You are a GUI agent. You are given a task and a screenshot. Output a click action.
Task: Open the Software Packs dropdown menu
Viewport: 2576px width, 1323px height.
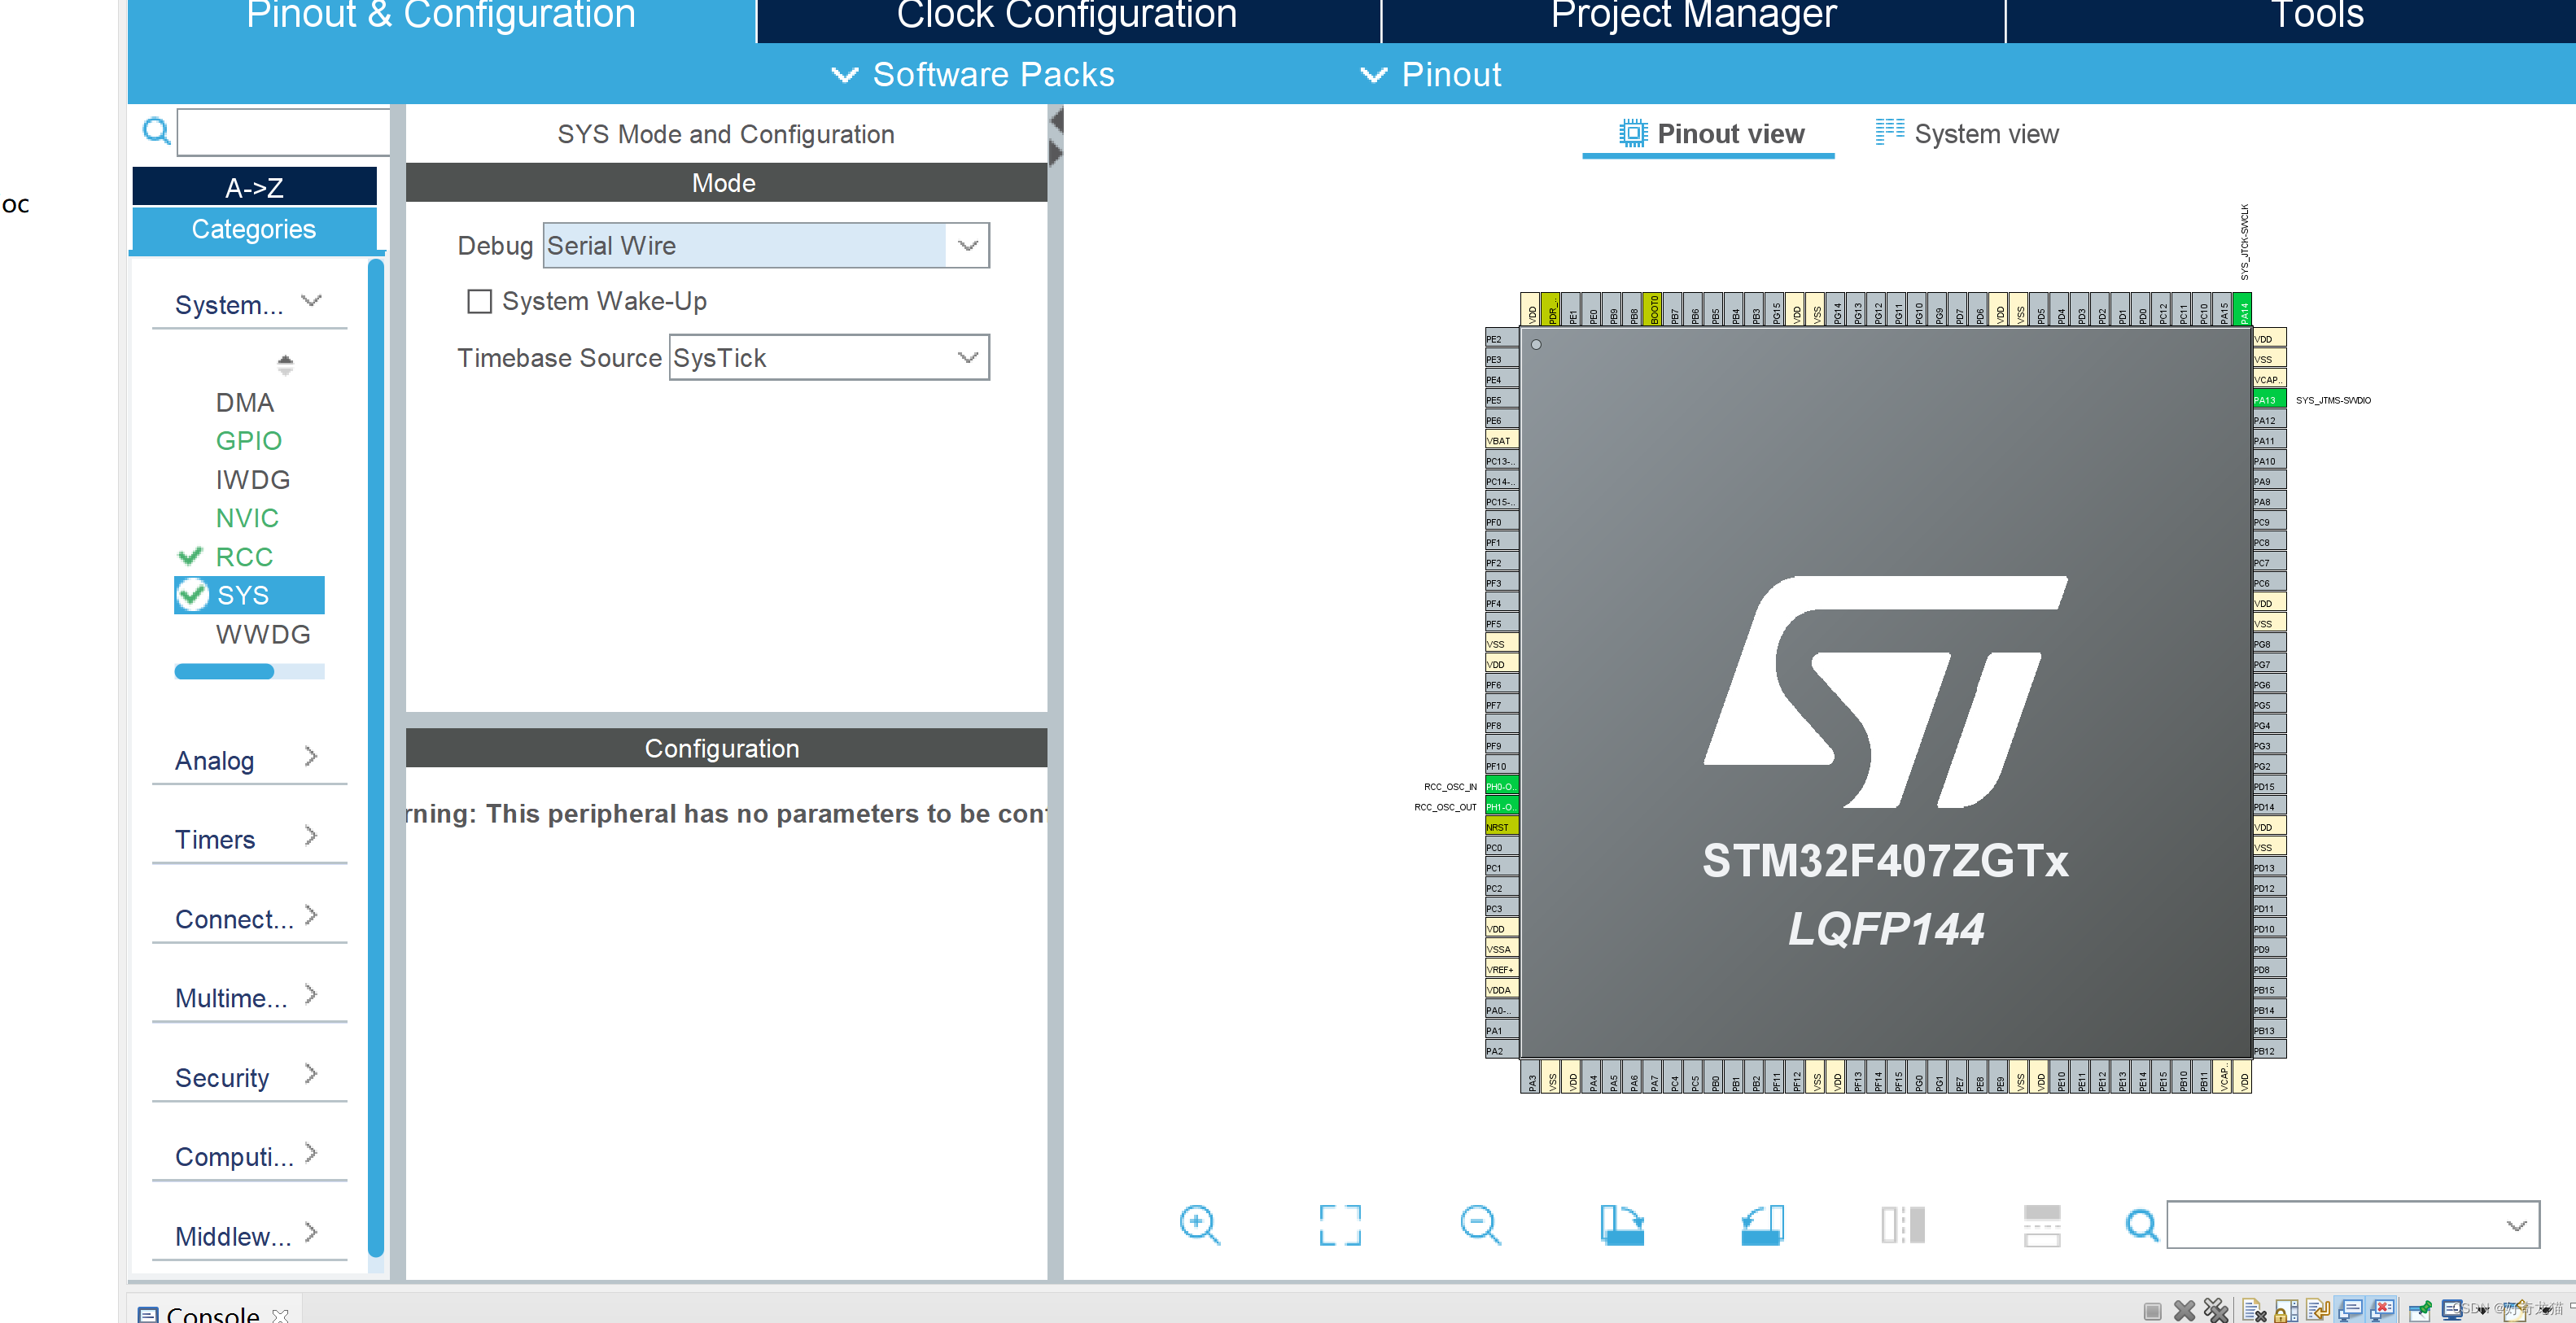click(x=973, y=74)
